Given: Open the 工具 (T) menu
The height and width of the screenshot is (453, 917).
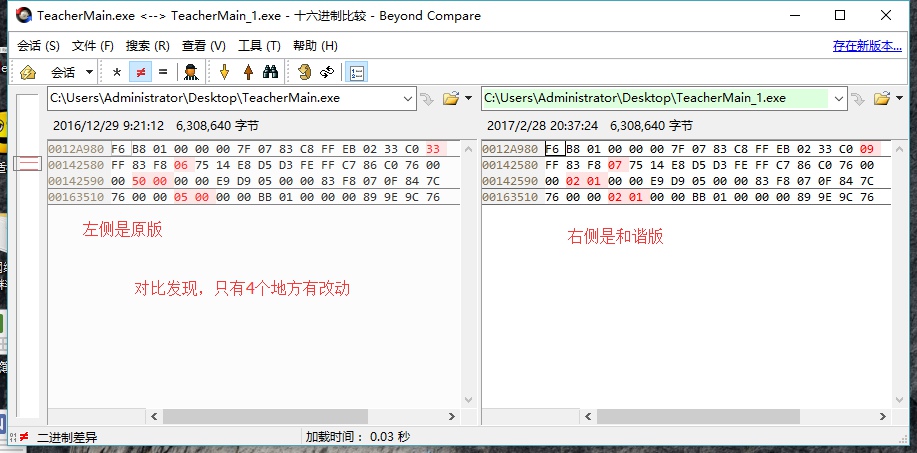Looking at the screenshot, I should (259, 46).
